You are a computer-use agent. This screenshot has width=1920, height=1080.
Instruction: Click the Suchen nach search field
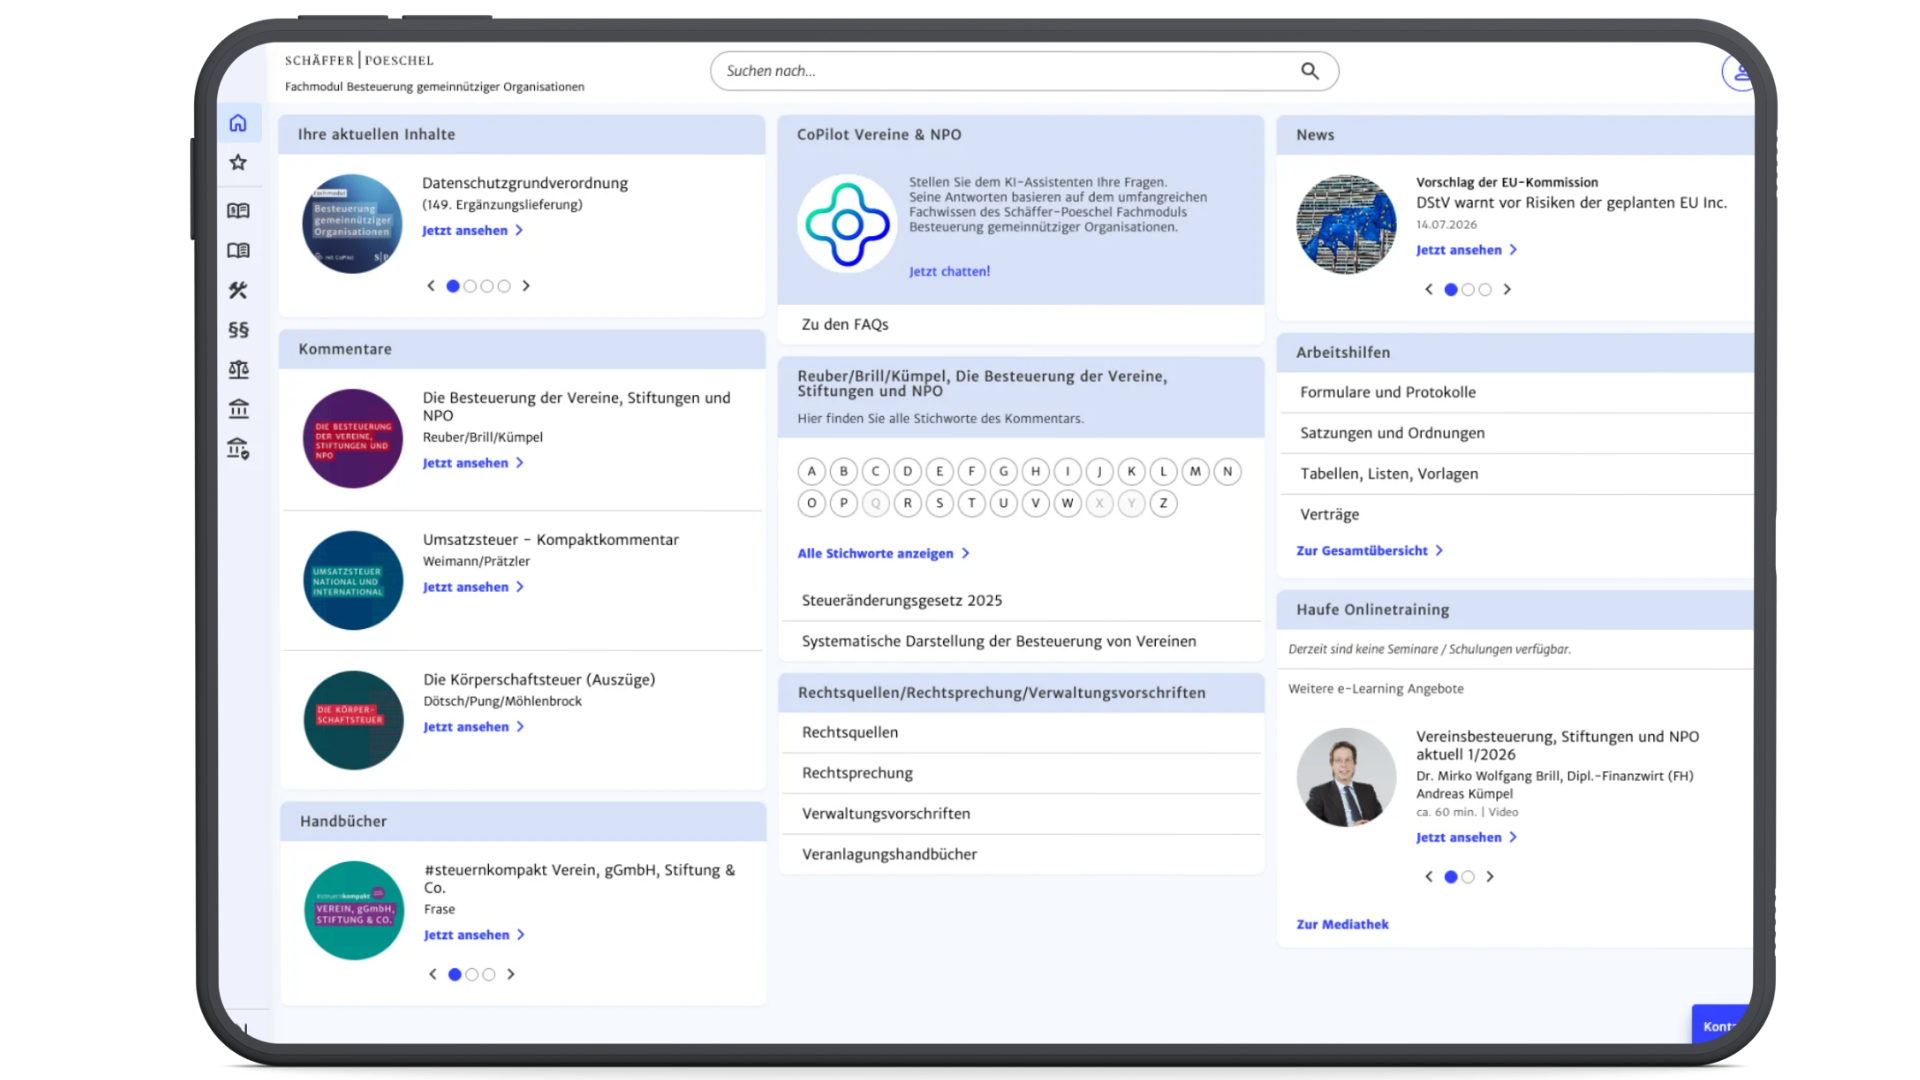[x=1024, y=71]
